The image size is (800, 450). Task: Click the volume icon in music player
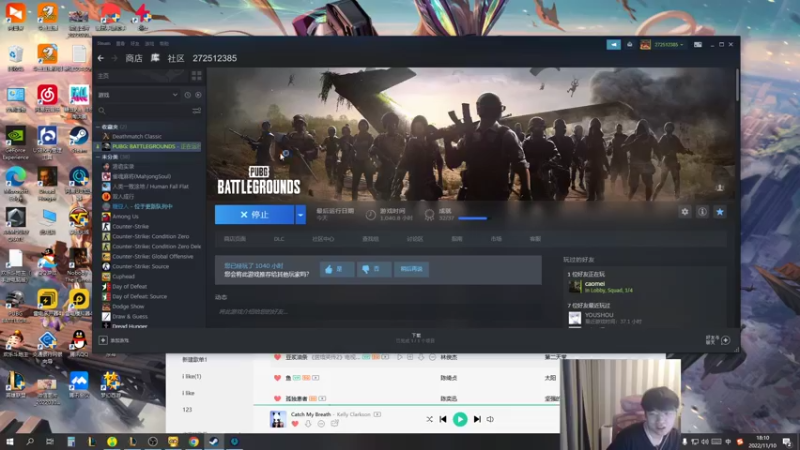click(490, 419)
